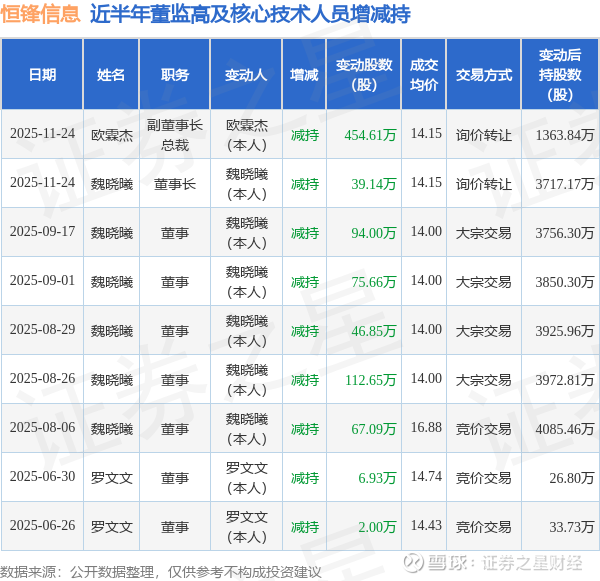The width and height of the screenshot is (600, 581).
Task: Click the 恒锋信息 company name in title
Action: click(40, 15)
